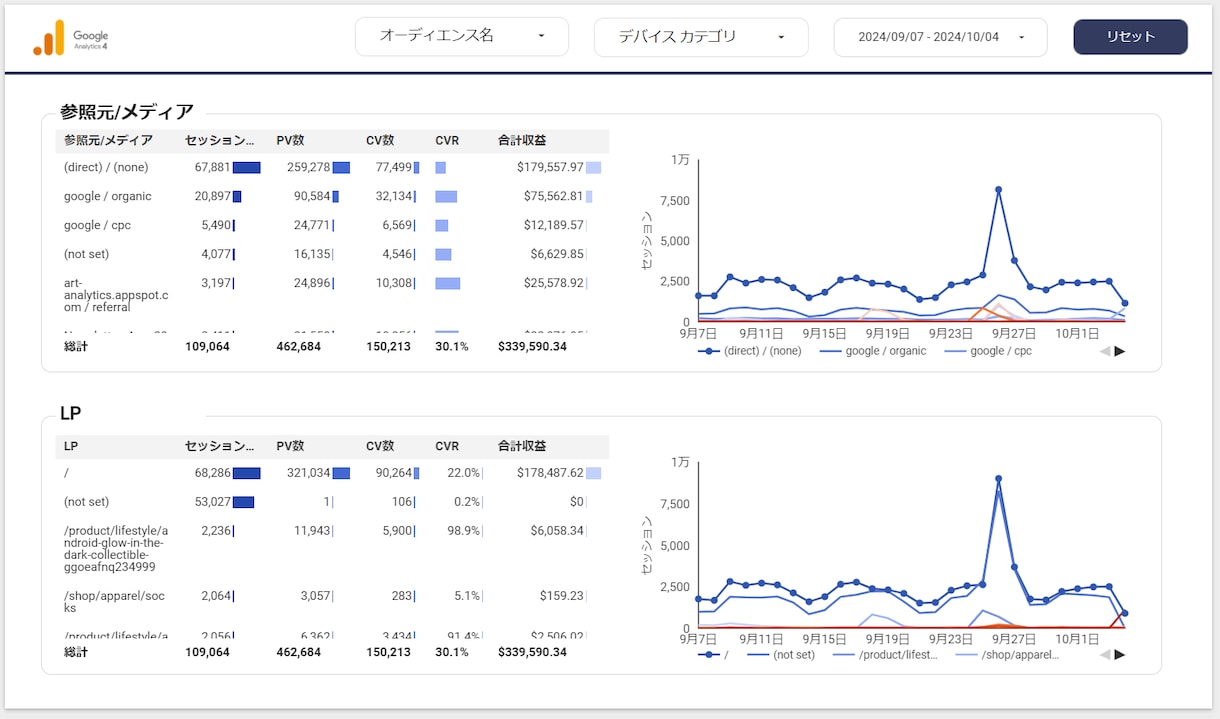The height and width of the screenshot is (719, 1220).
Task: Click the 20,897 sessions value
Action: tap(213, 197)
